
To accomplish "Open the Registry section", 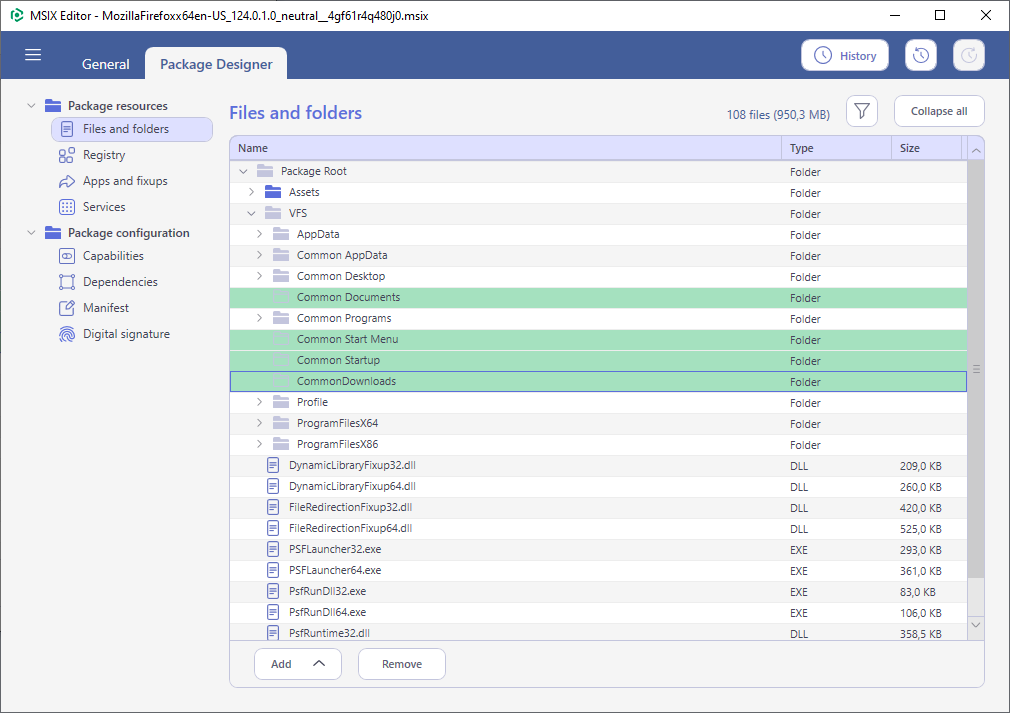I will click(104, 155).
